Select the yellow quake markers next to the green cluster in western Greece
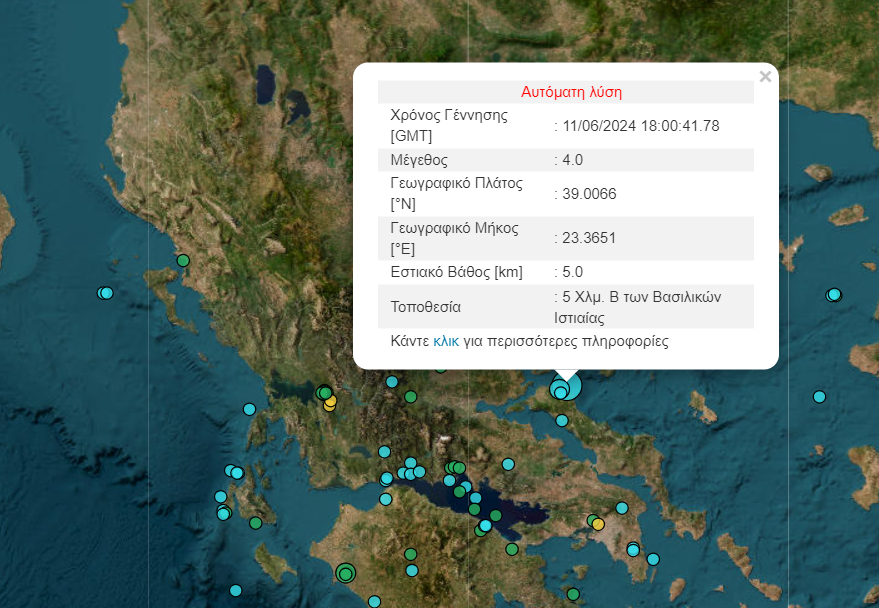The image size is (879, 608). click(330, 403)
